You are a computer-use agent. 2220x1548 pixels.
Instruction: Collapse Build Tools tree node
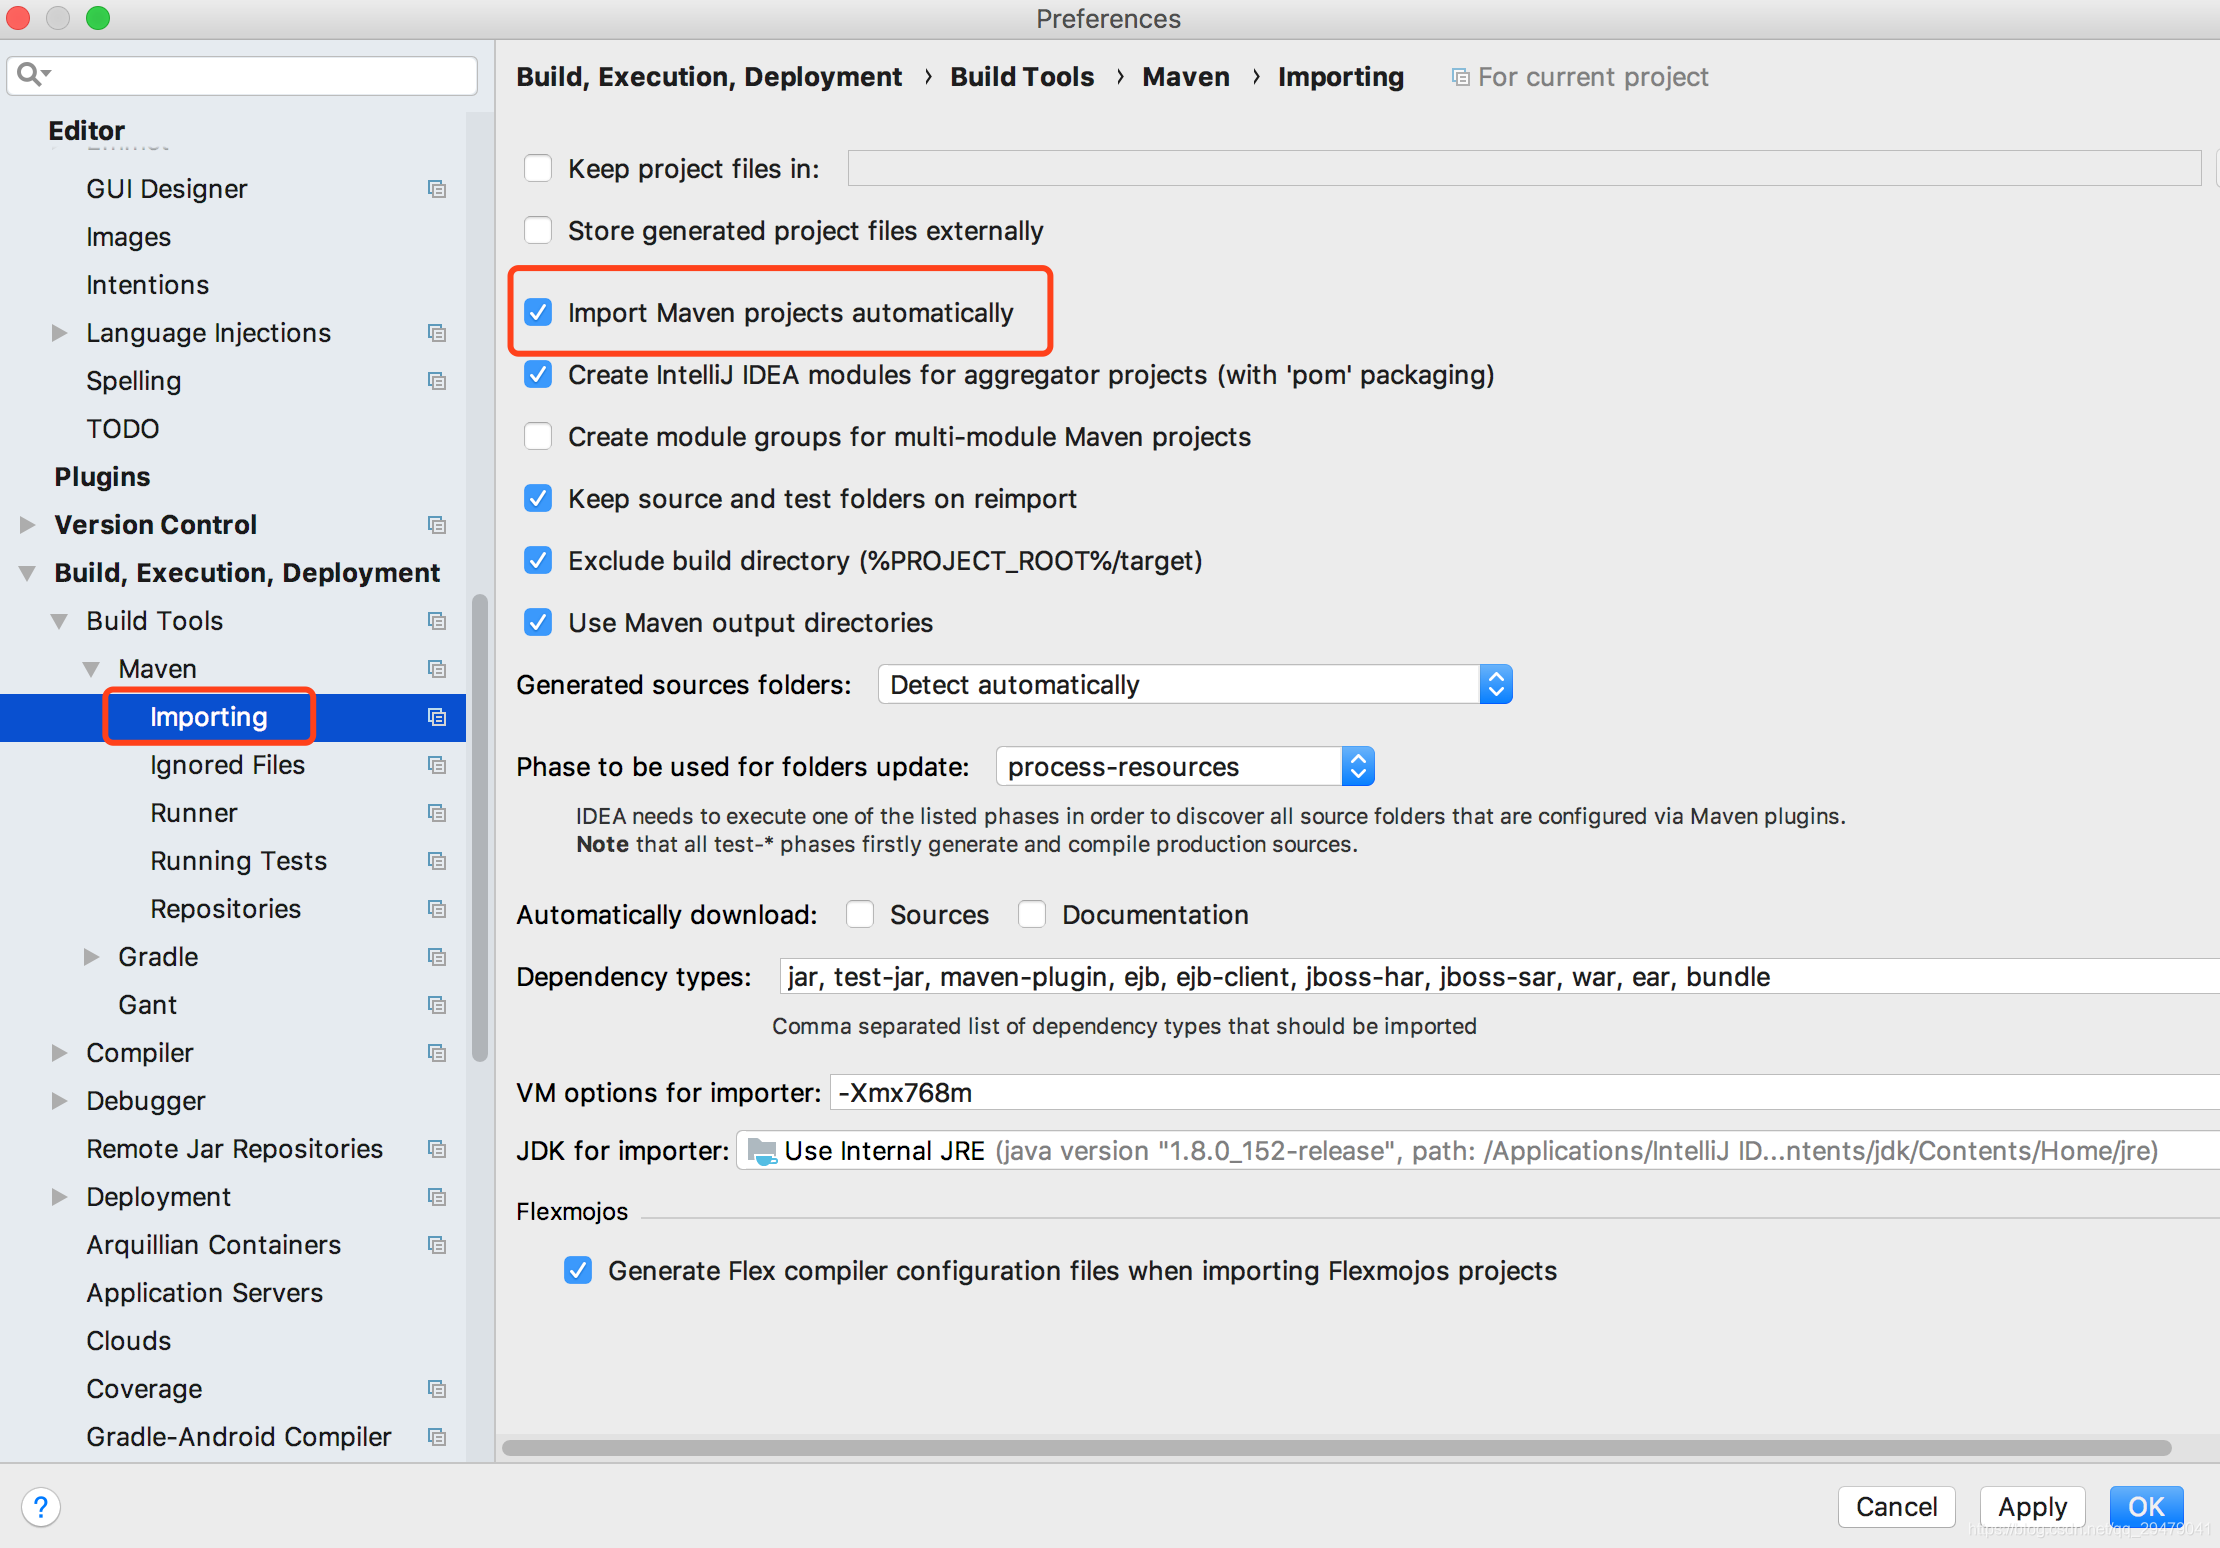click(x=59, y=621)
